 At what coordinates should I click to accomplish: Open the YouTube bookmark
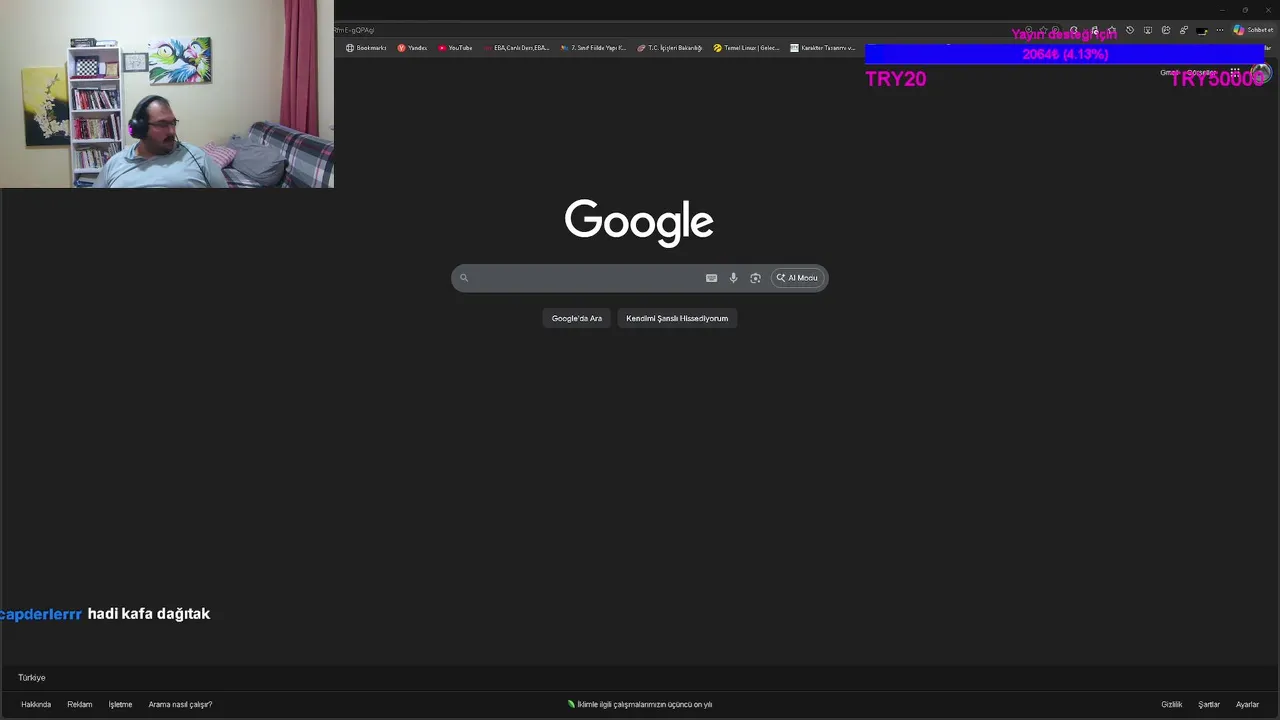click(455, 48)
